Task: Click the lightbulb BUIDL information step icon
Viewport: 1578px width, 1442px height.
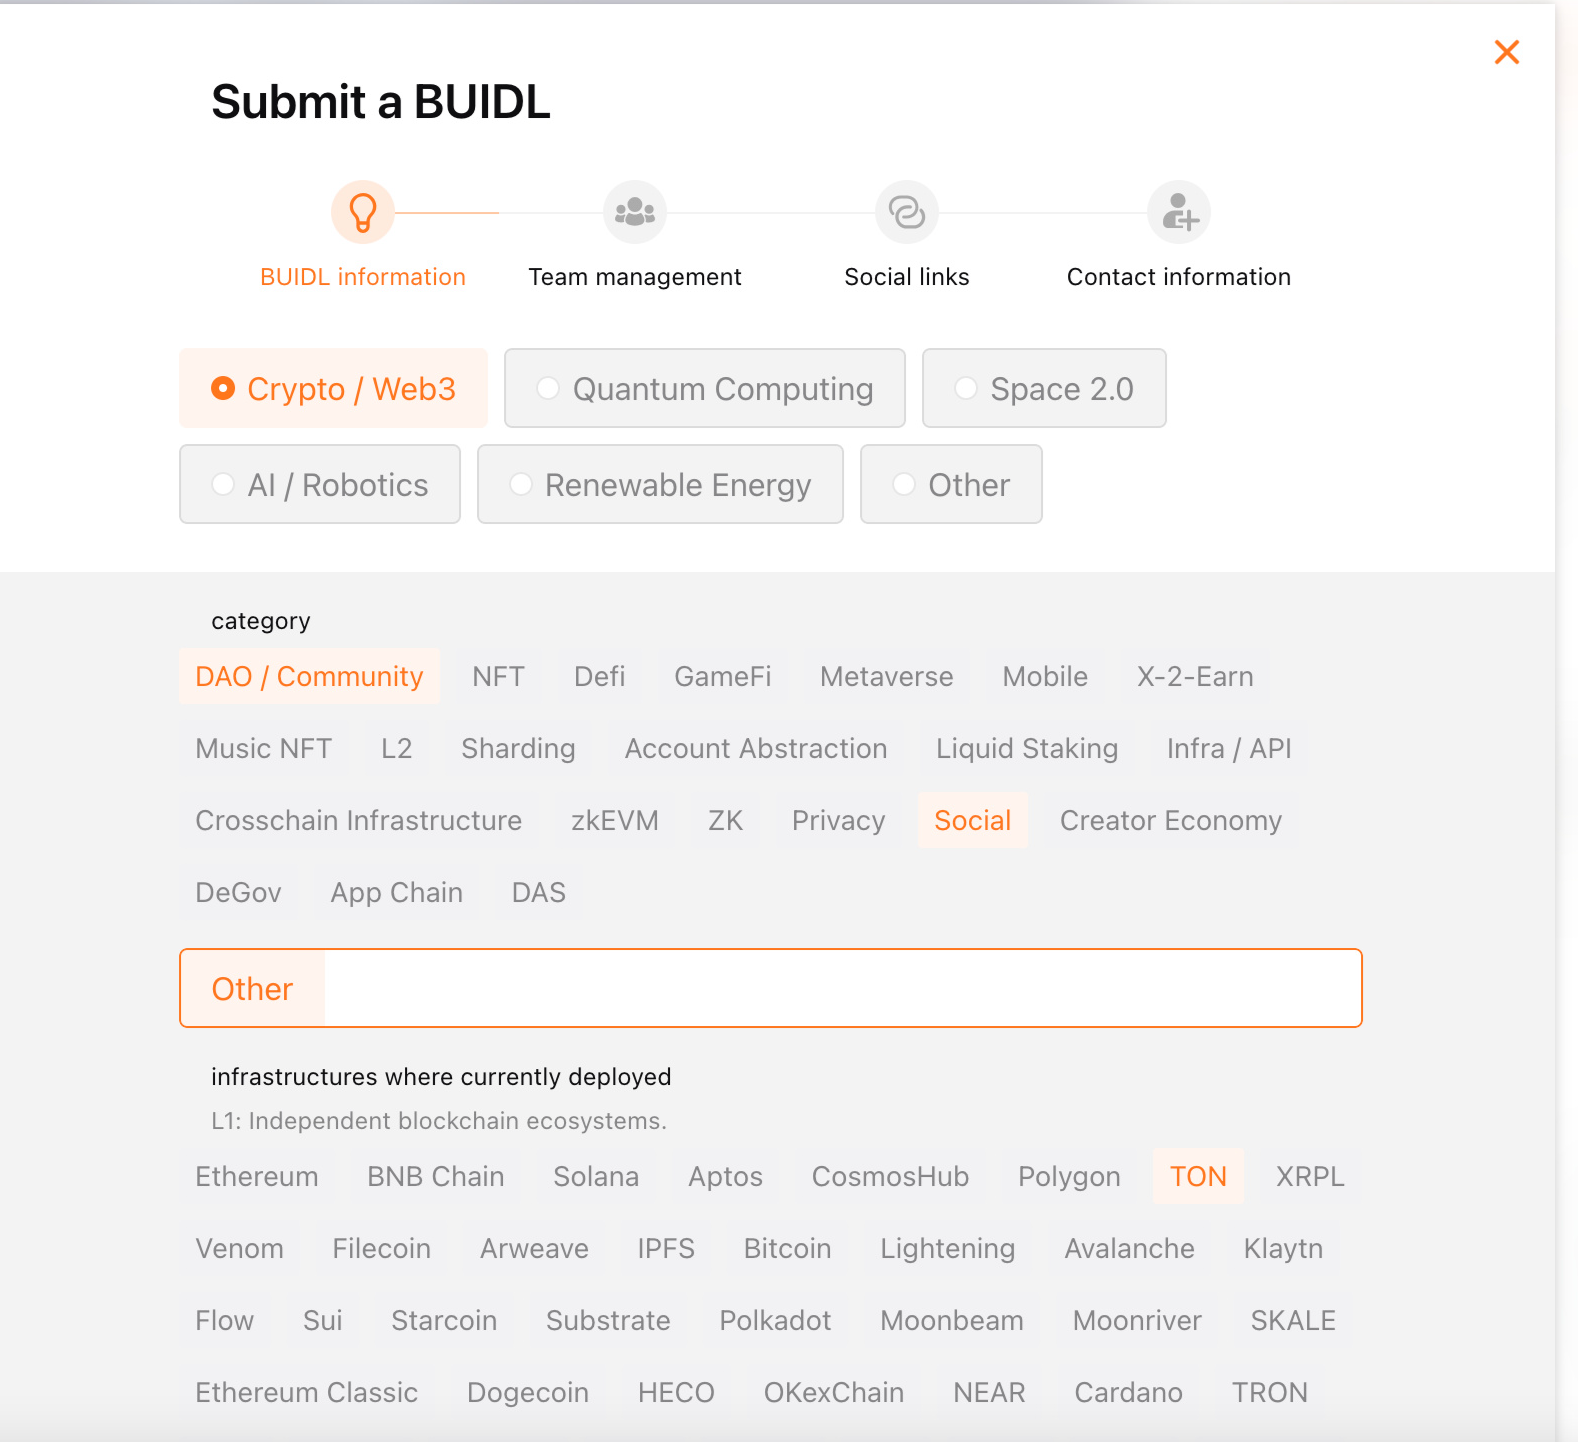Action: [363, 212]
